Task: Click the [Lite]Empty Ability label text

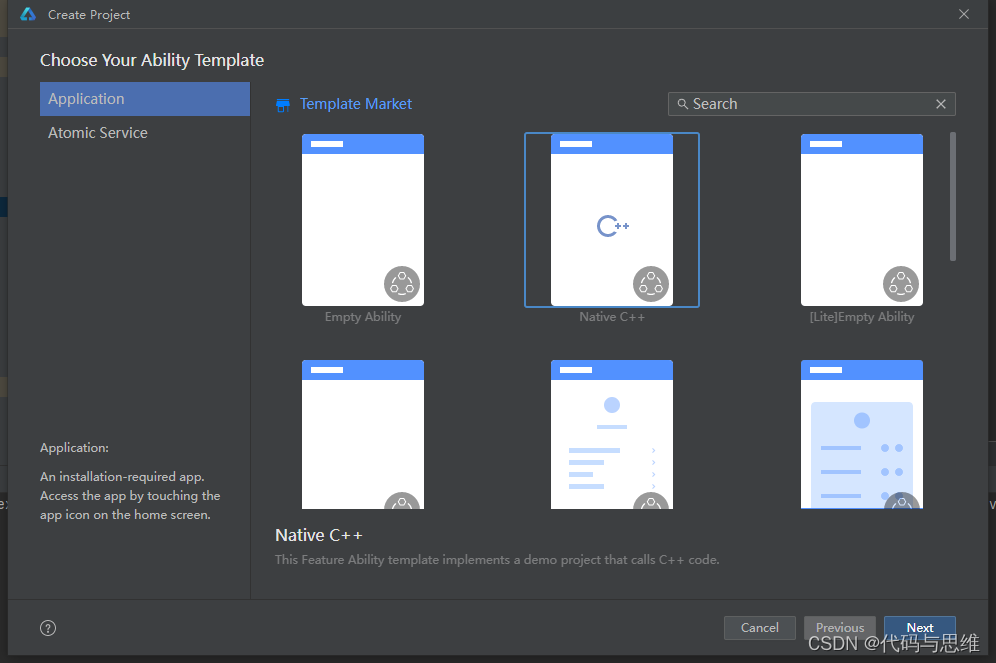Action: 862,317
